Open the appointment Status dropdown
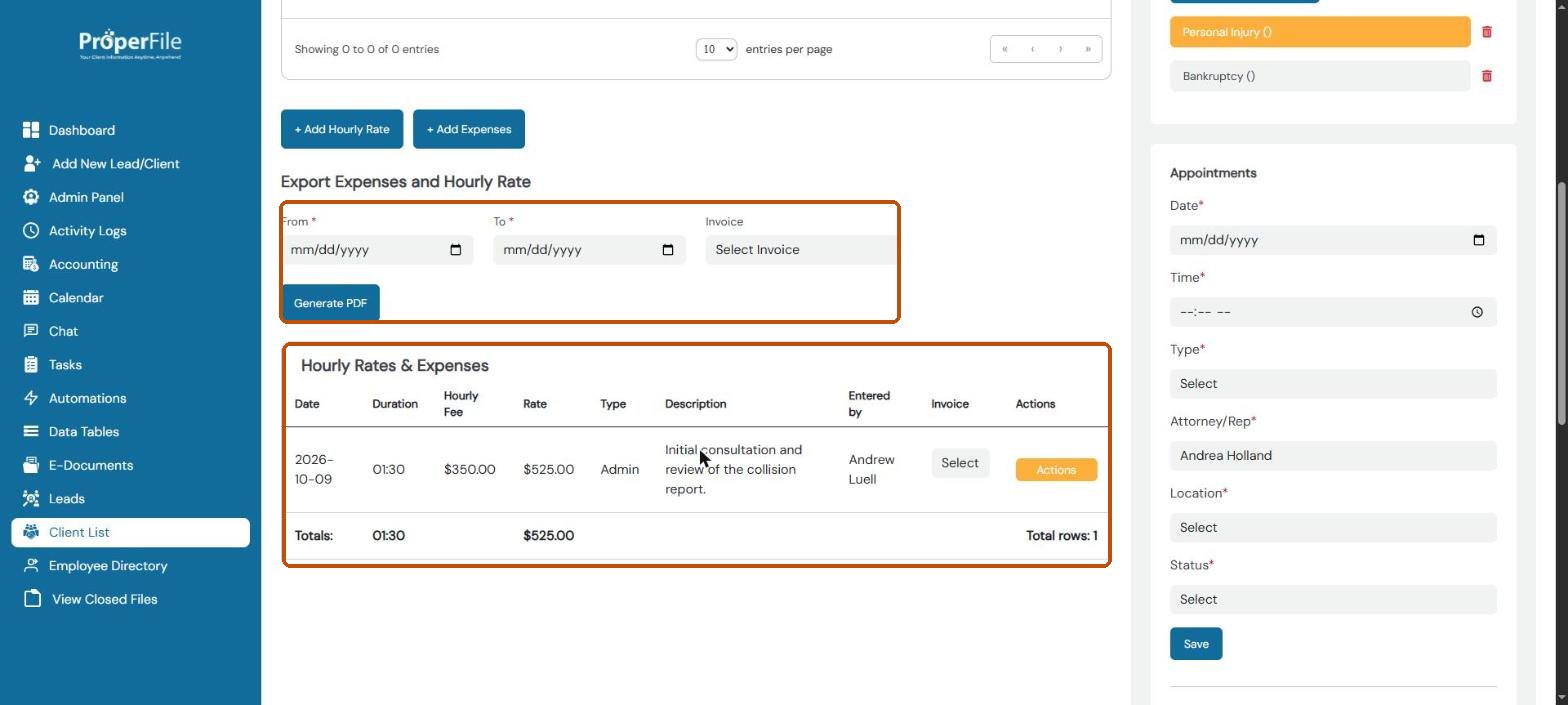The image size is (1568, 705). pos(1333,600)
